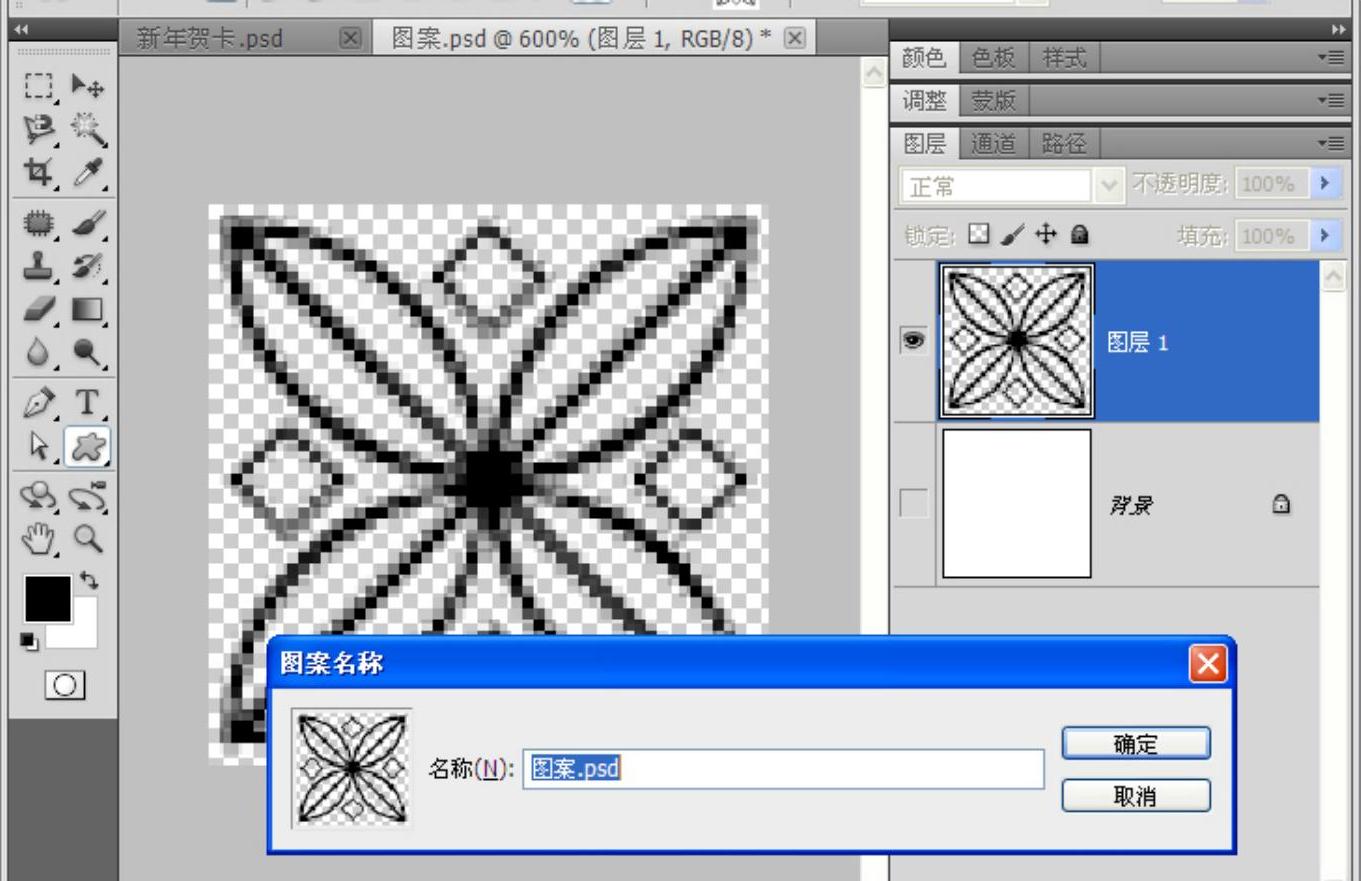Show the 背景 layer via visibility box
The height and width of the screenshot is (881, 1361).
pos(913,504)
